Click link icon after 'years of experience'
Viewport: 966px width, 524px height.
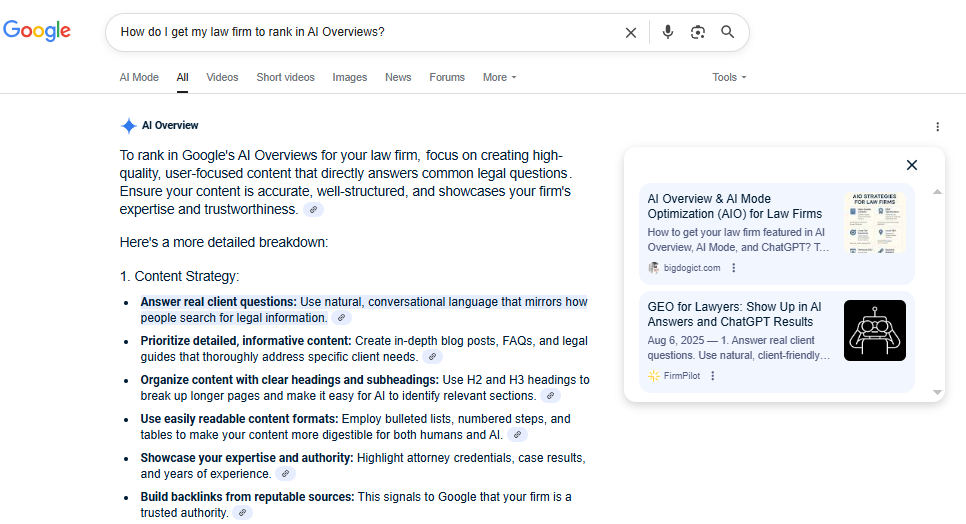click(286, 474)
